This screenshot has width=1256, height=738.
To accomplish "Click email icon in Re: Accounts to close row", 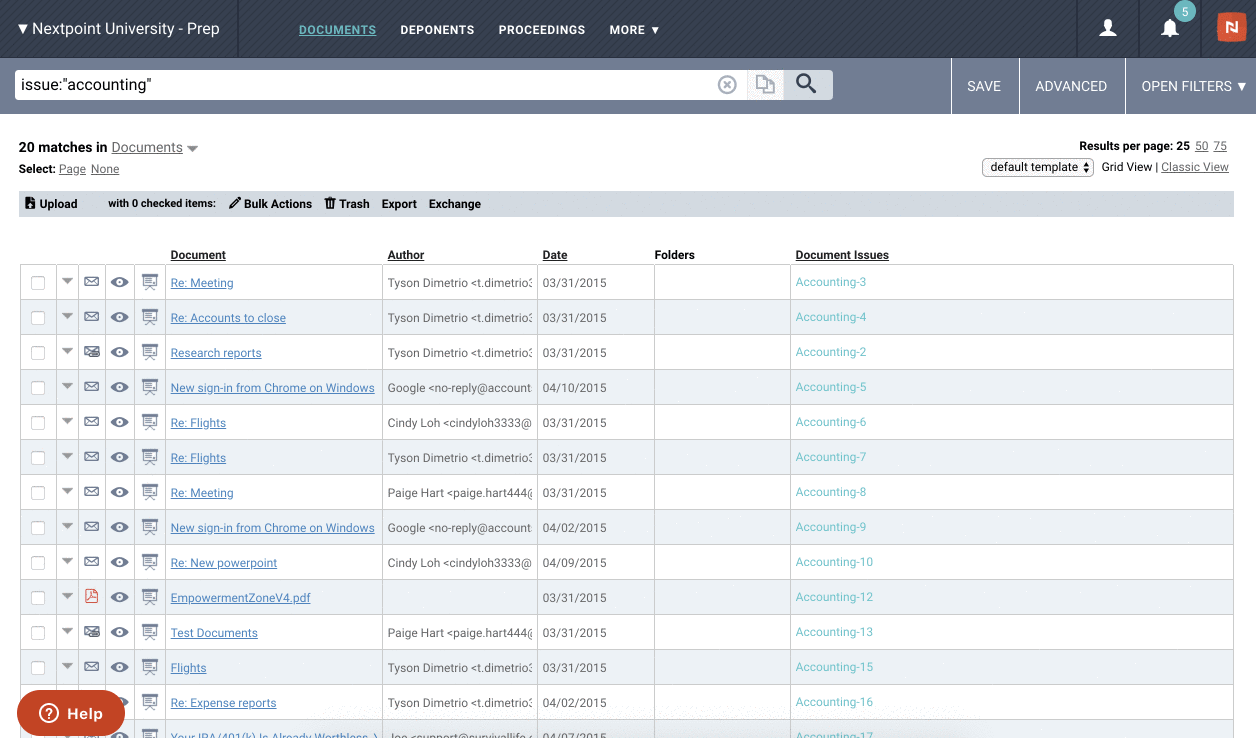I will [92, 317].
